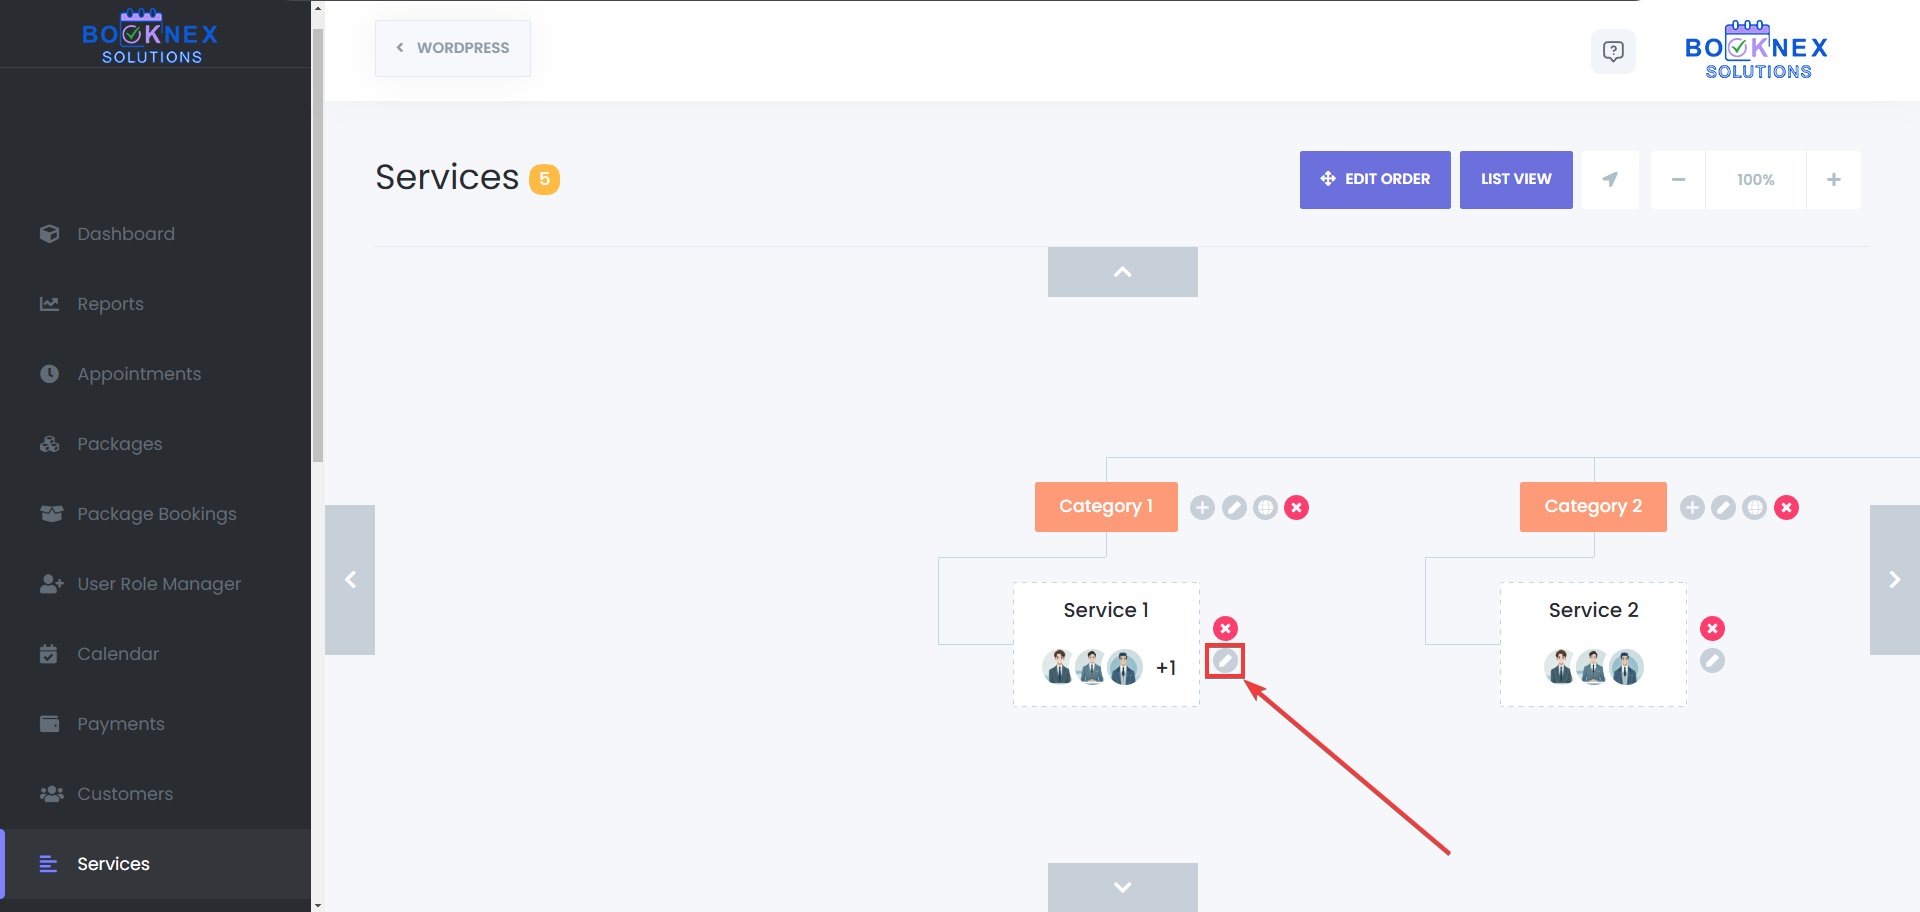Delete Service 2 with red X icon
The width and height of the screenshot is (1920, 912).
pos(1712,628)
